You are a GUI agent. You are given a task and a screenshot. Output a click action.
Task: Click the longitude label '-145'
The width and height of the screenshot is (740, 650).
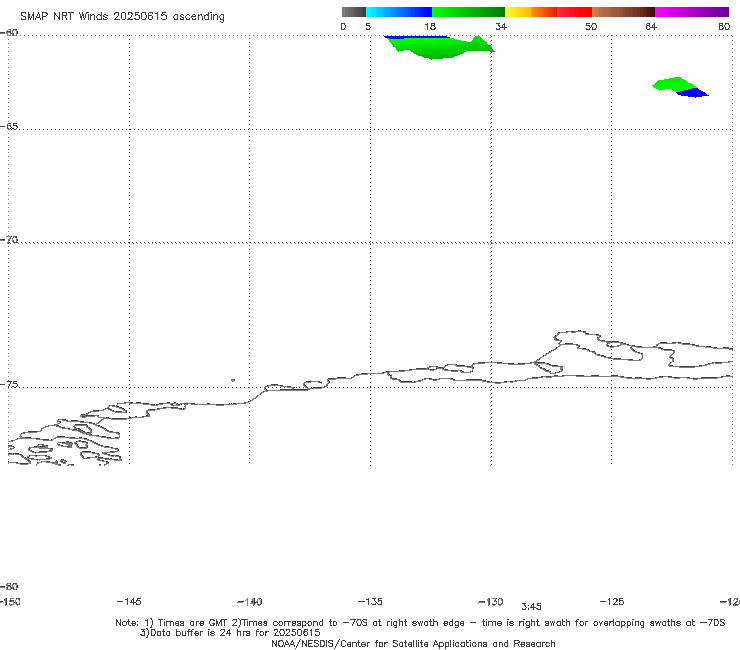[x=129, y=602]
